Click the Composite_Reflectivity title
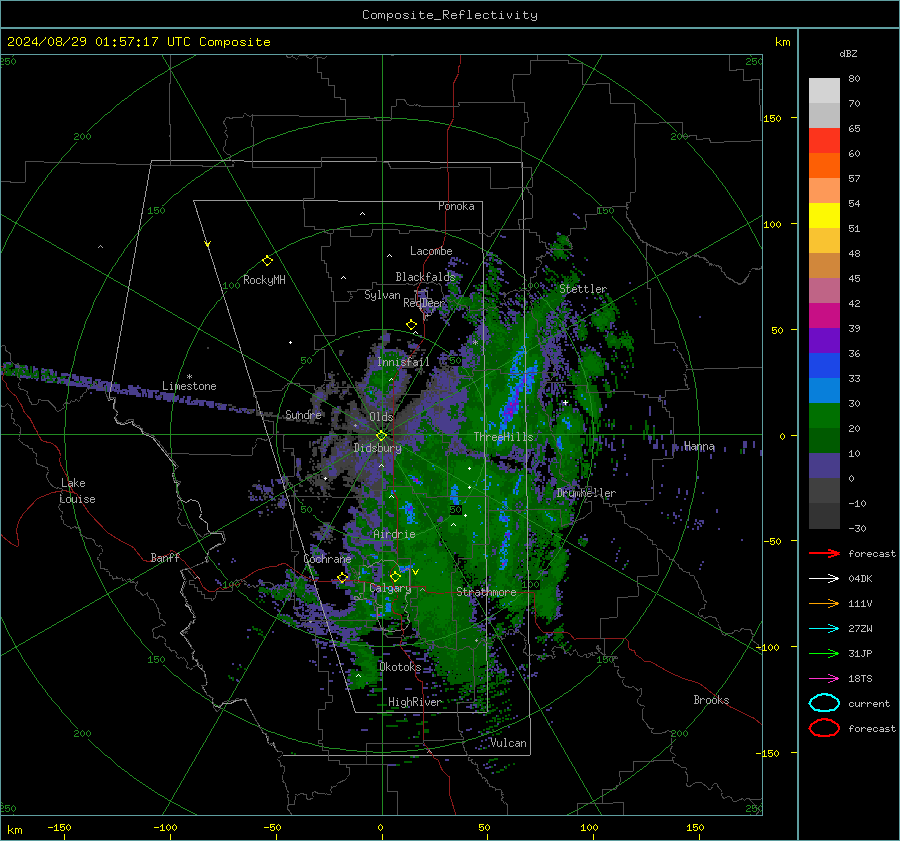900x841 pixels. (x=450, y=15)
